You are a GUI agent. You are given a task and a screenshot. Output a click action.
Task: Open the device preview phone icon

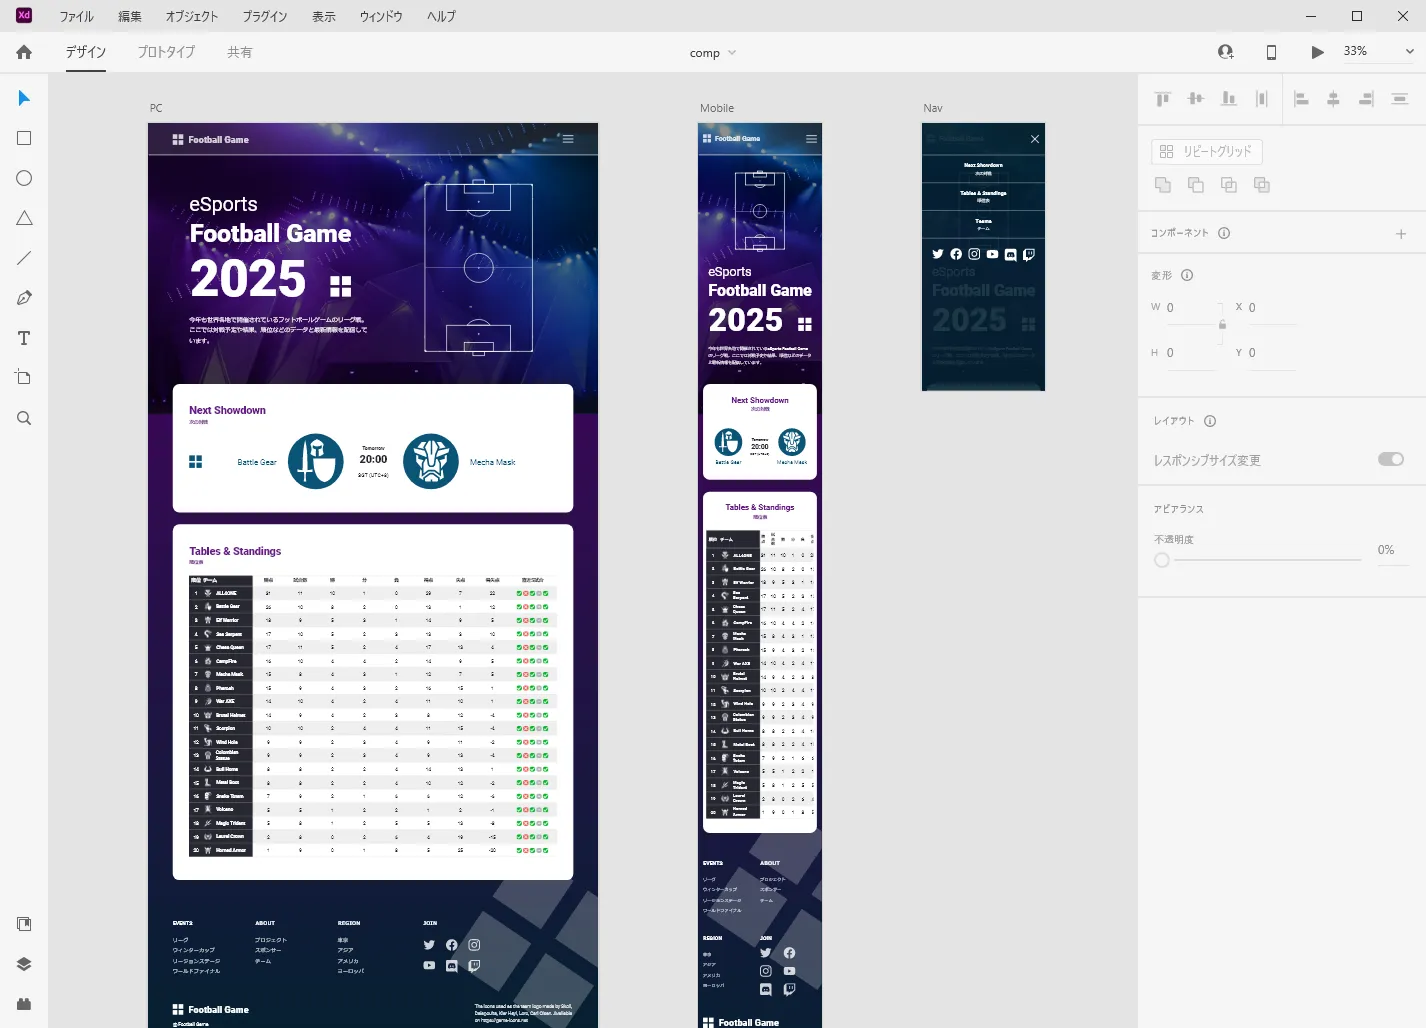tap(1271, 52)
